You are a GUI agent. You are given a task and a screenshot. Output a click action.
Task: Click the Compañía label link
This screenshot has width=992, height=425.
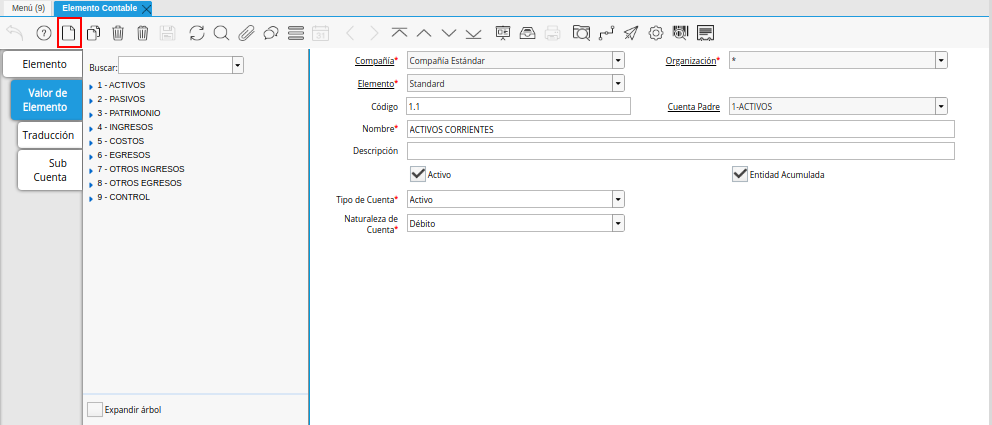(374, 61)
